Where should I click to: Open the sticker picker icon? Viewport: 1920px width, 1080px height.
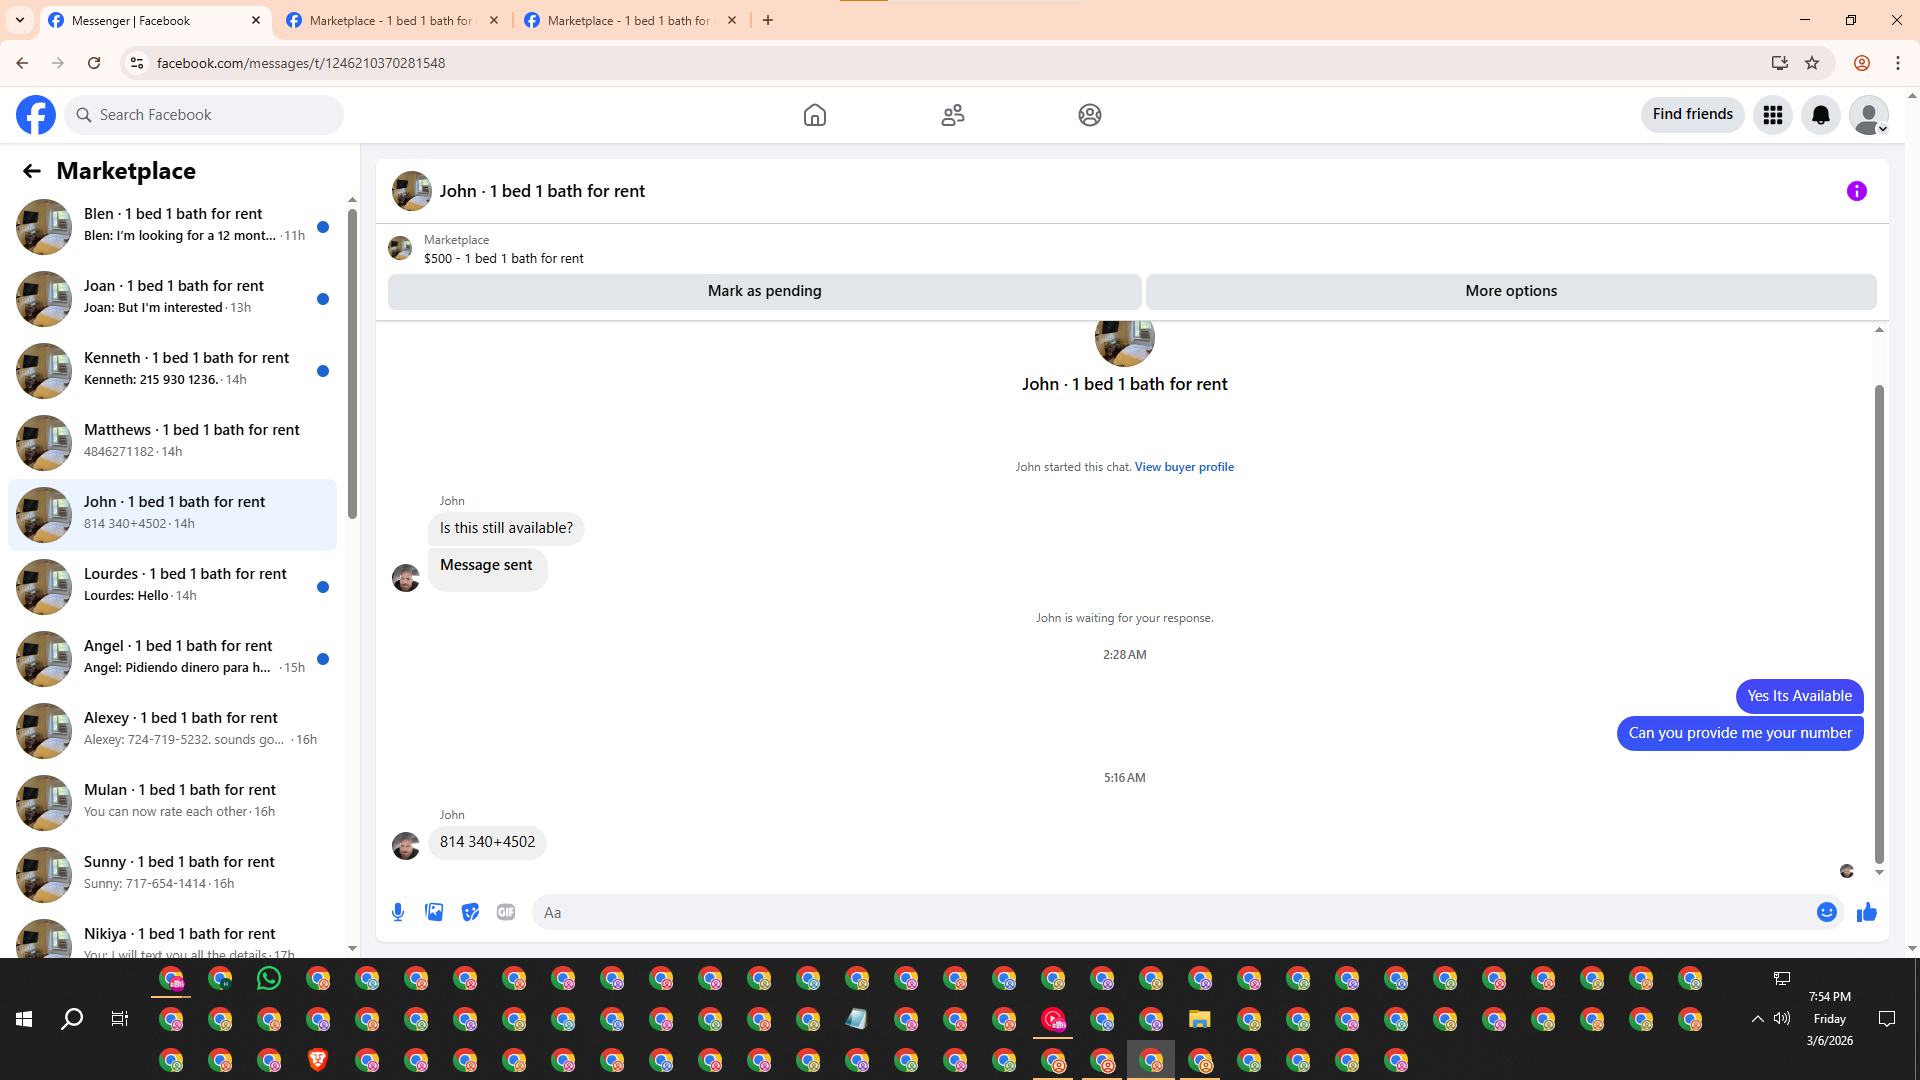pyautogui.click(x=470, y=912)
